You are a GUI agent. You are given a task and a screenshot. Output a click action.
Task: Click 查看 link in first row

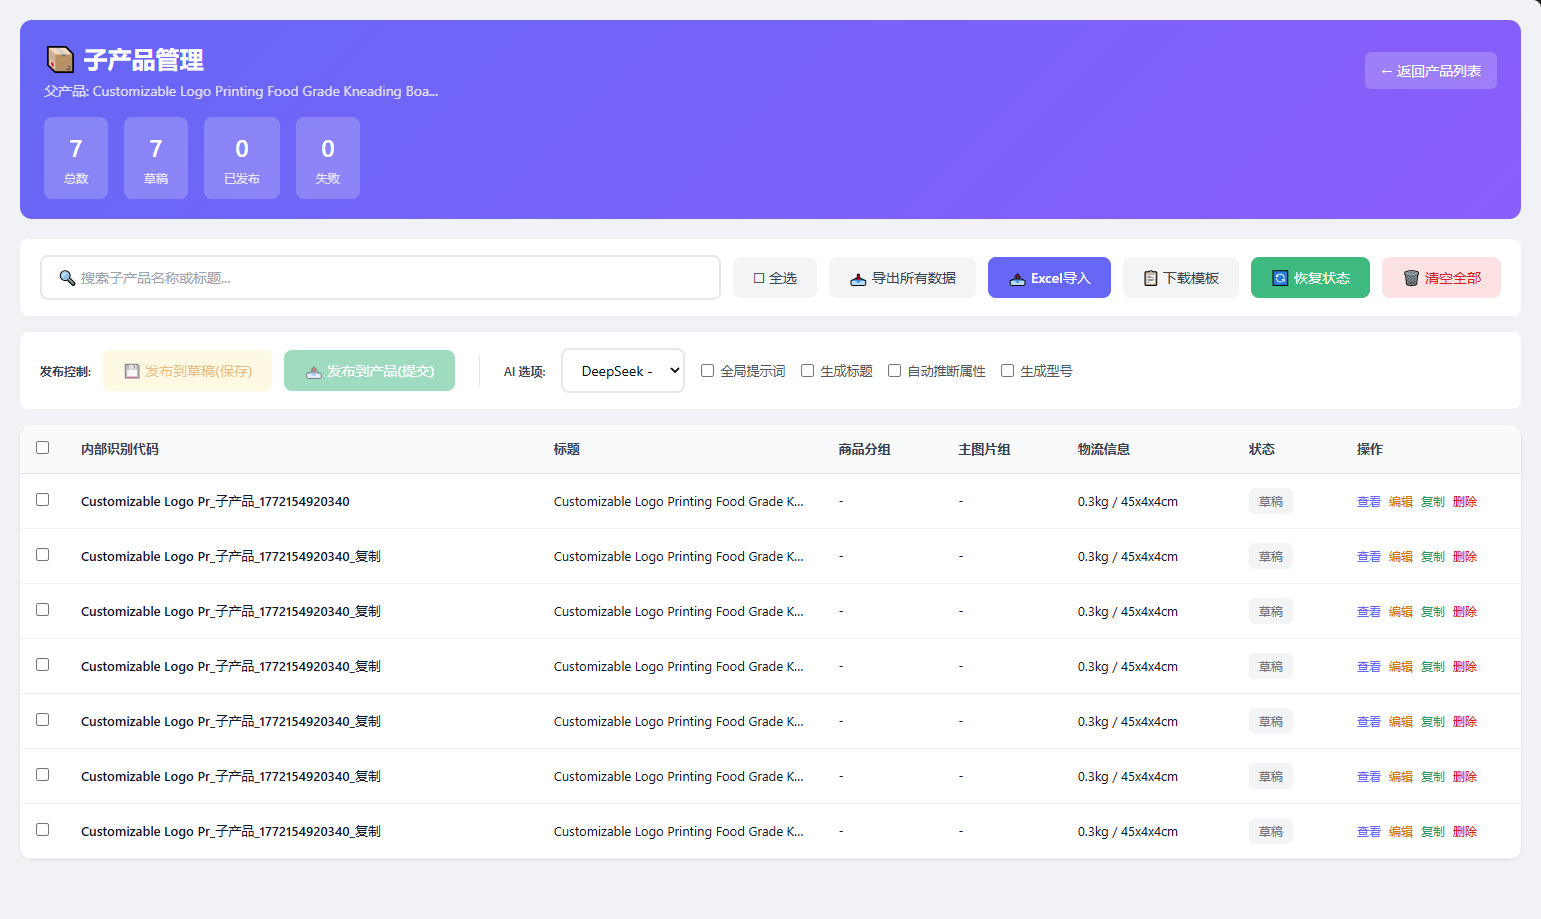[x=1368, y=502]
